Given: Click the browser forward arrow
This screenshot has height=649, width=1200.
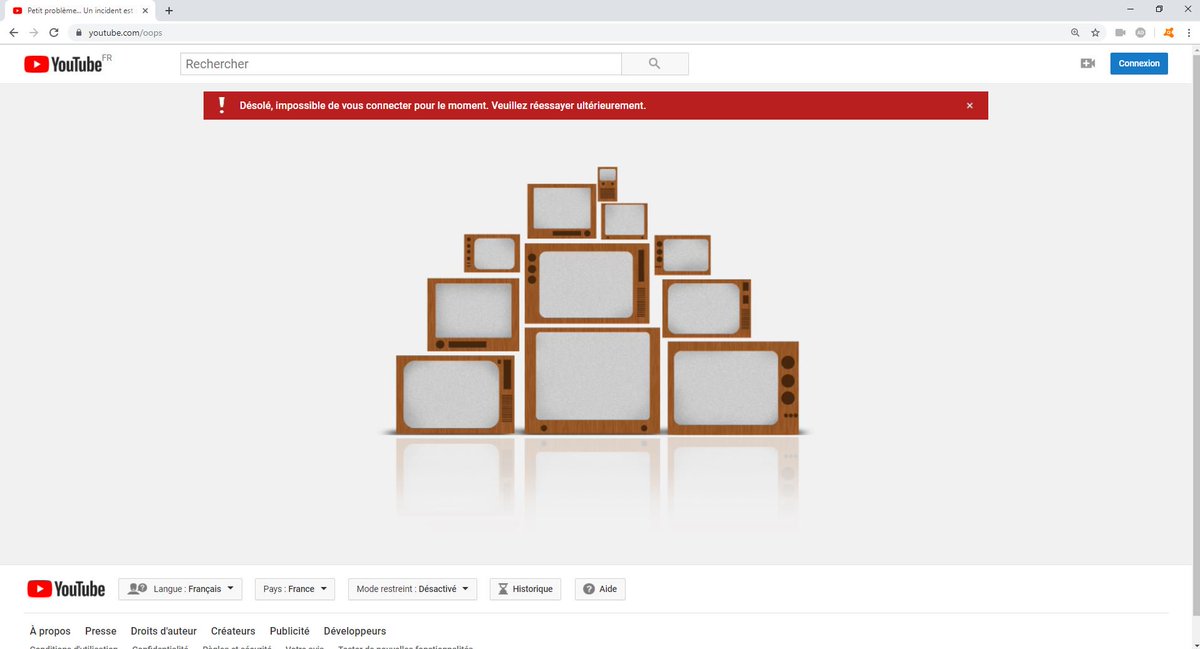Looking at the screenshot, I should [x=33, y=32].
